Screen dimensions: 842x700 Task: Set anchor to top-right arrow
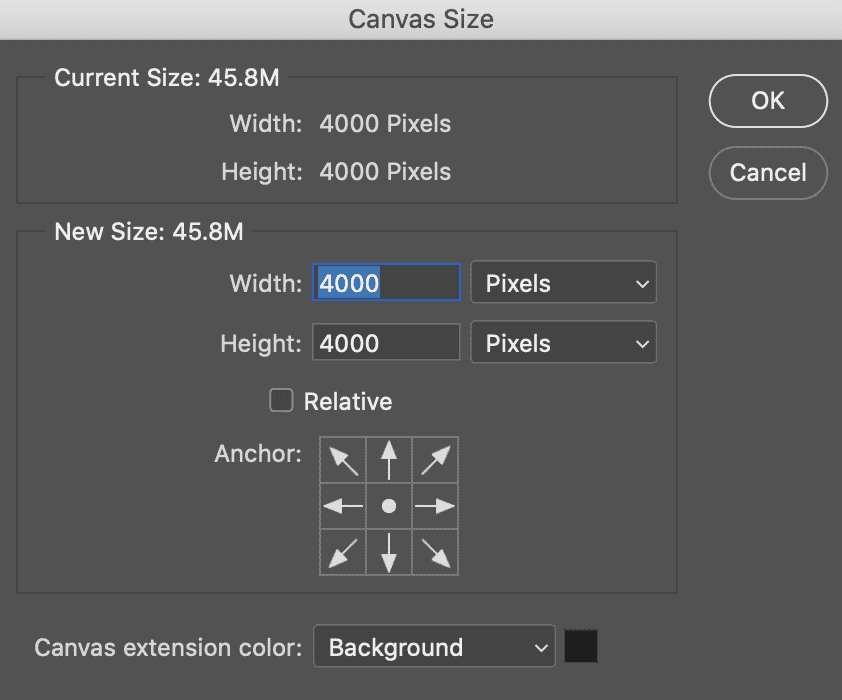[x=435, y=460]
